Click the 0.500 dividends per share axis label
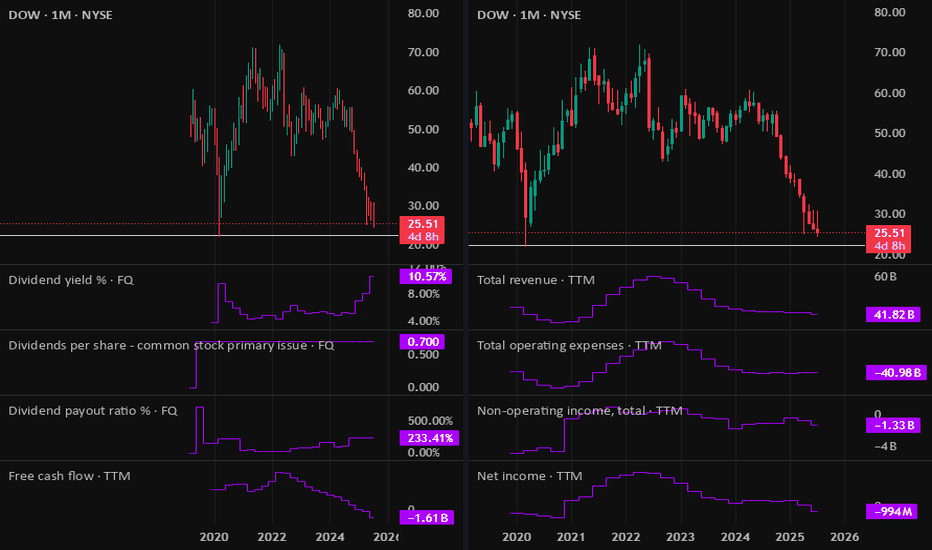Image resolution: width=932 pixels, height=550 pixels. (x=423, y=355)
